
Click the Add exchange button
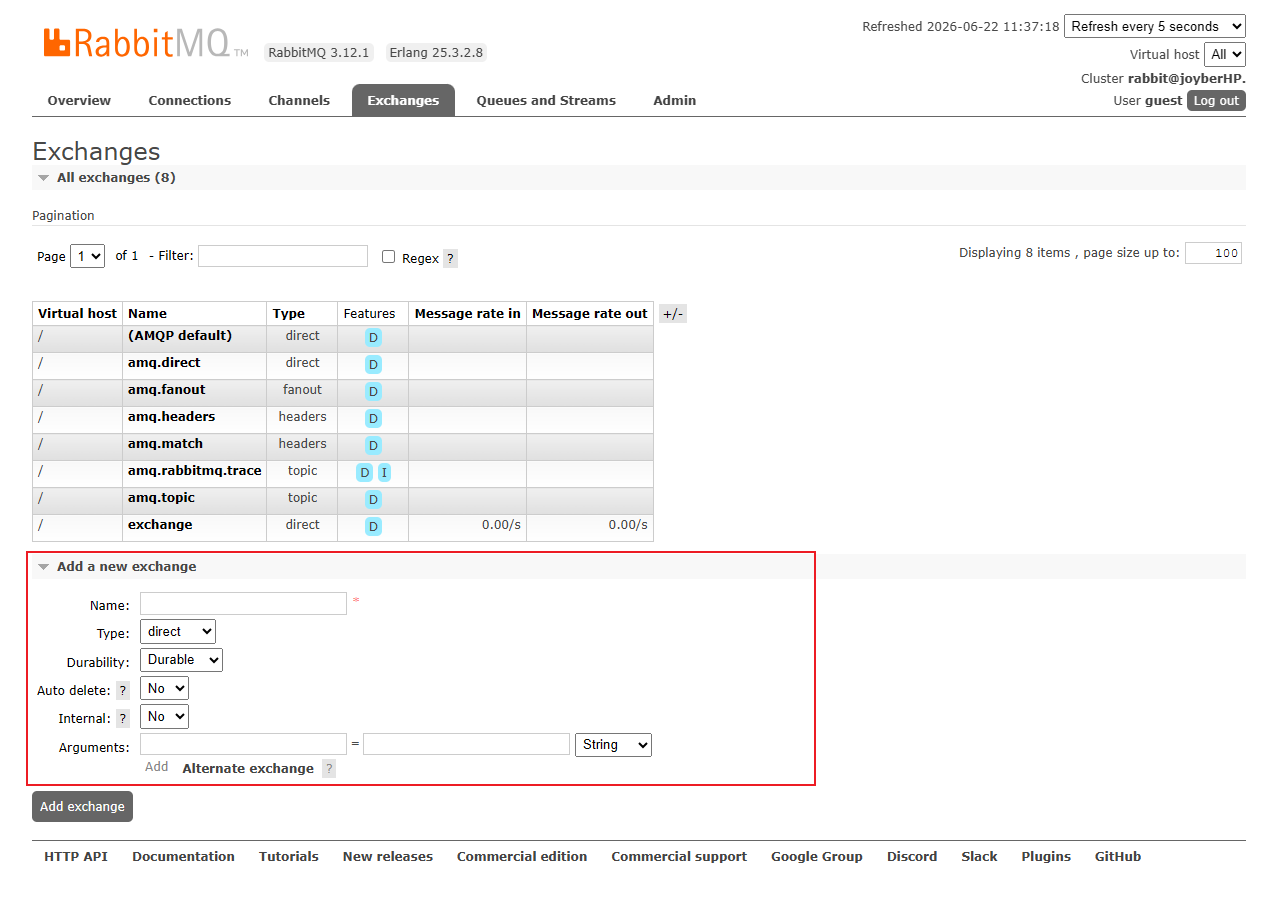[x=82, y=806]
